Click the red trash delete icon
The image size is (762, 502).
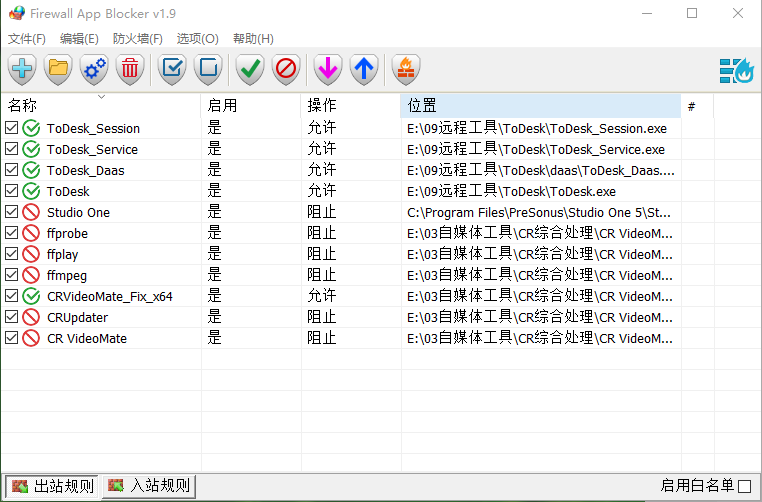130,69
